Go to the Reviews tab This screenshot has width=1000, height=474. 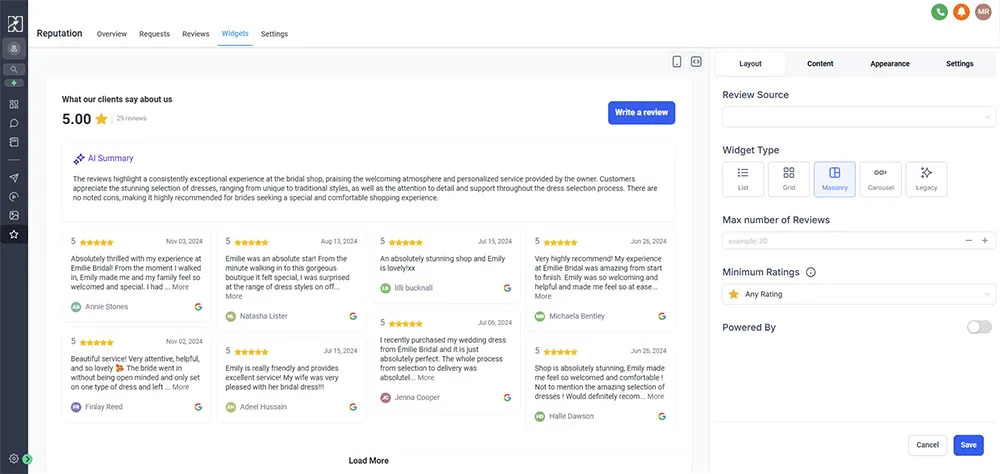point(196,34)
